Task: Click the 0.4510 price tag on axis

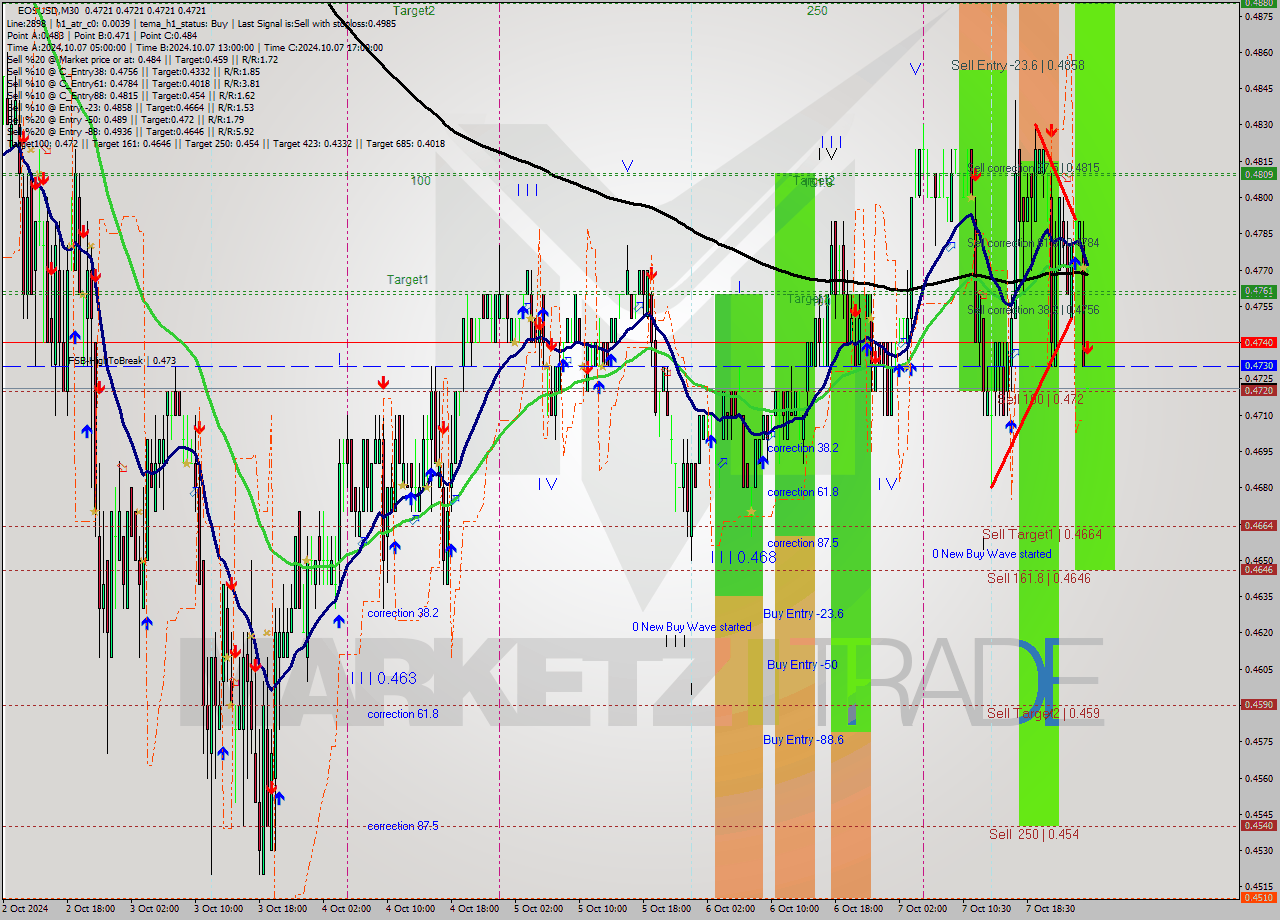Action: pyautogui.click(x=1258, y=897)
